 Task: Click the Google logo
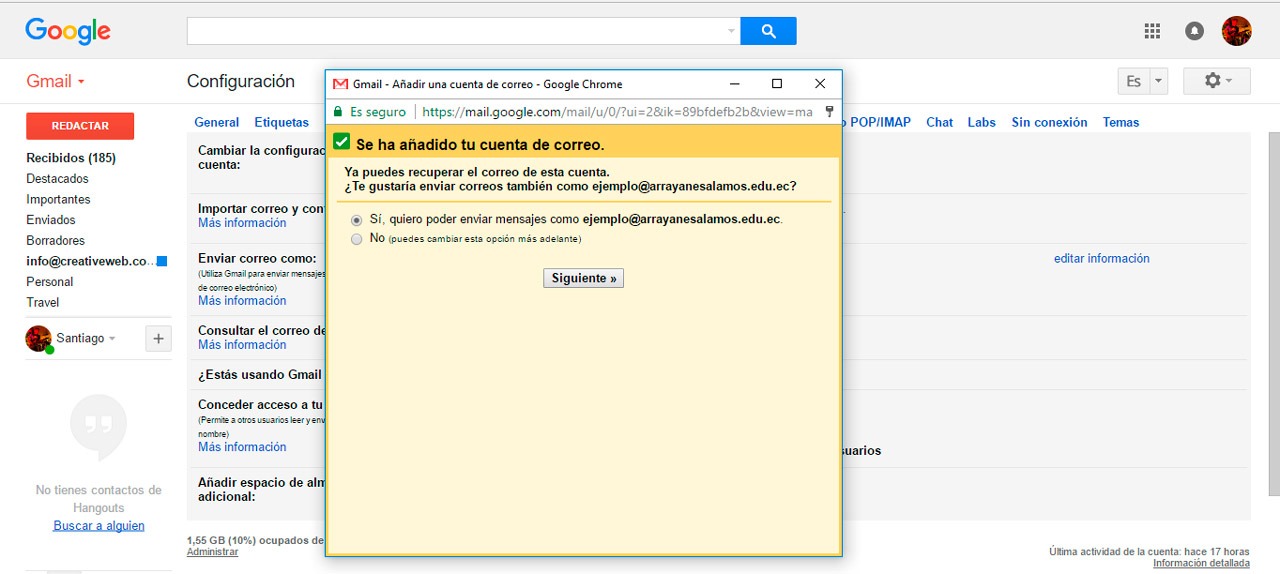68,31
